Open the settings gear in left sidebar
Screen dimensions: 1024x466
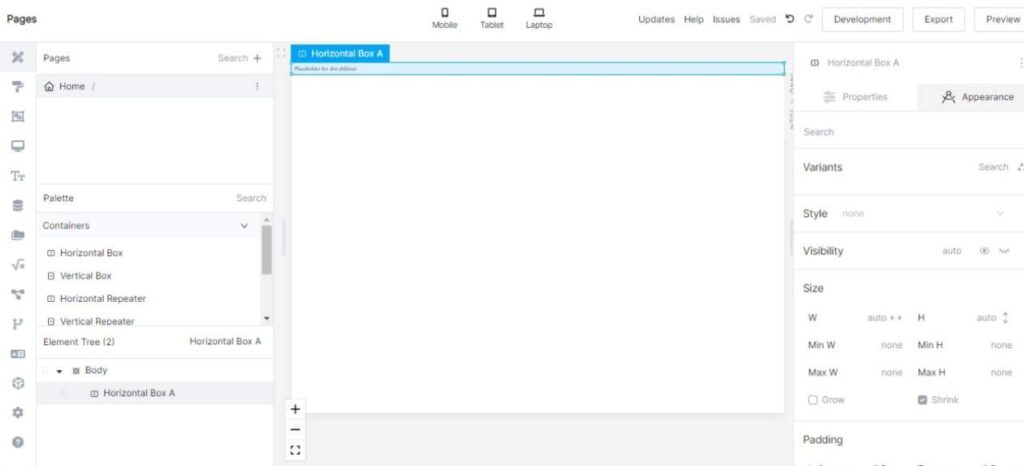17,412
